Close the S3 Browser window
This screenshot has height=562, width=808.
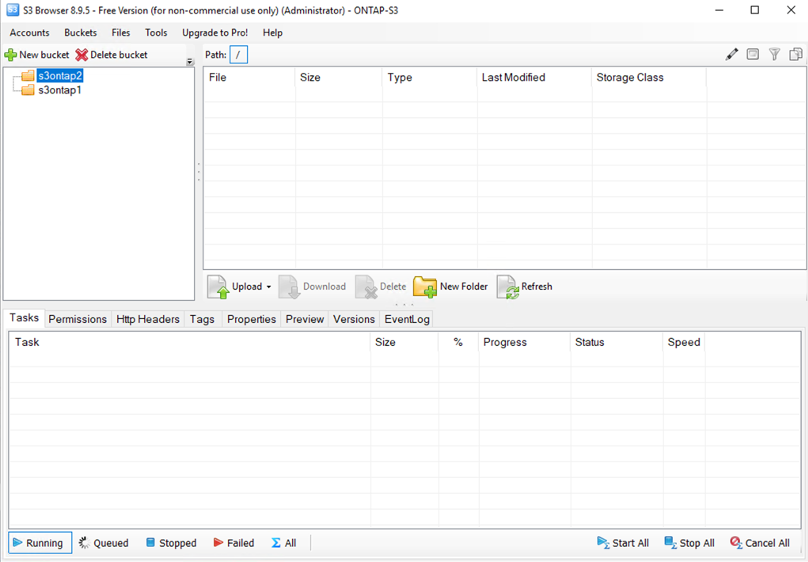791,10
